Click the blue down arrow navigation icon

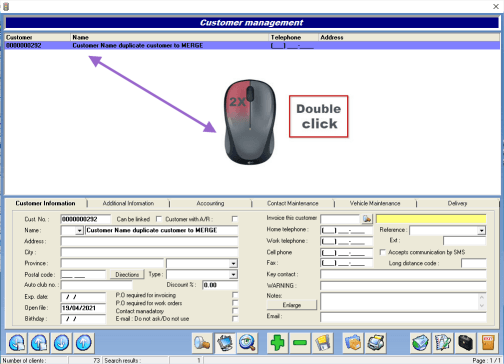click(61, 343)
